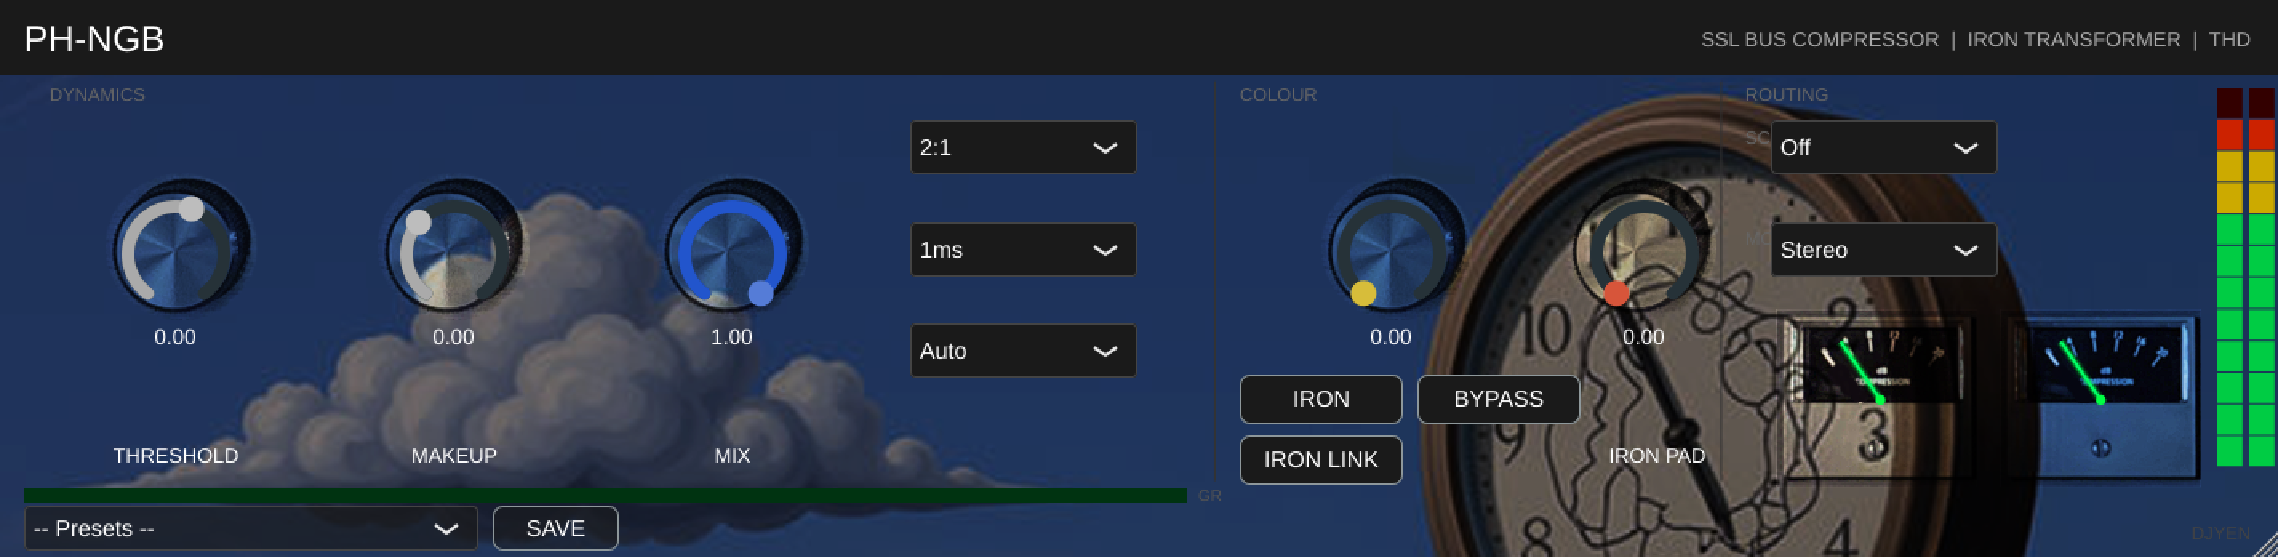Click the green gain reduction bar
2278x557 pixels.
tap(605, 496)
